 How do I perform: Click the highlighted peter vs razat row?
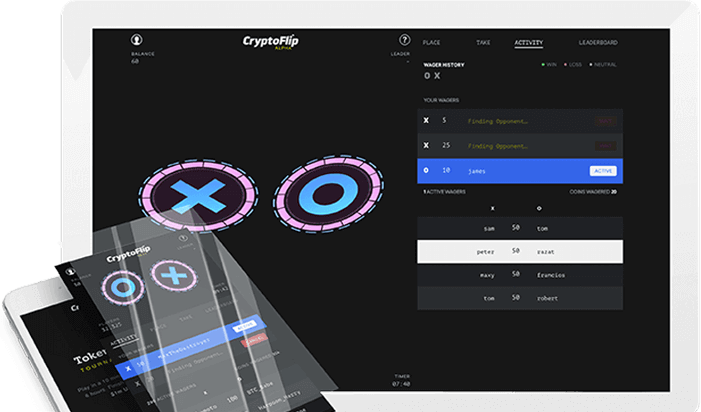point(520,251)
